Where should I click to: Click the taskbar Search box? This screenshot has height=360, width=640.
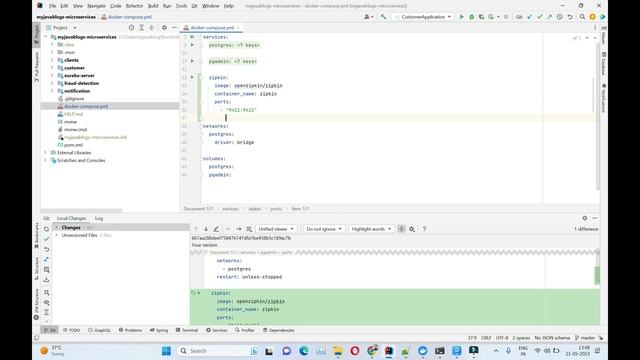pyautogui.click(x=219, y=351)
